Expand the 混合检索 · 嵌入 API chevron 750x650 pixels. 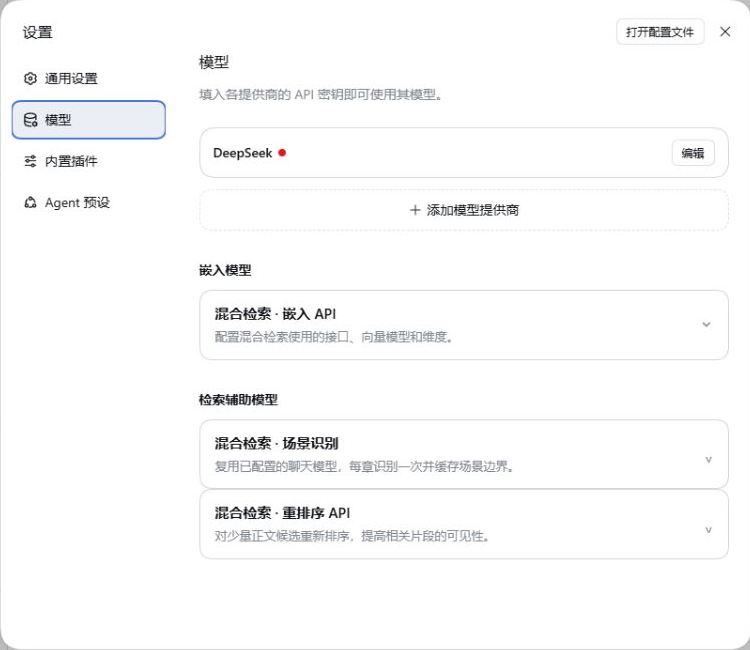pyautogui.click(x=706, y=325)
